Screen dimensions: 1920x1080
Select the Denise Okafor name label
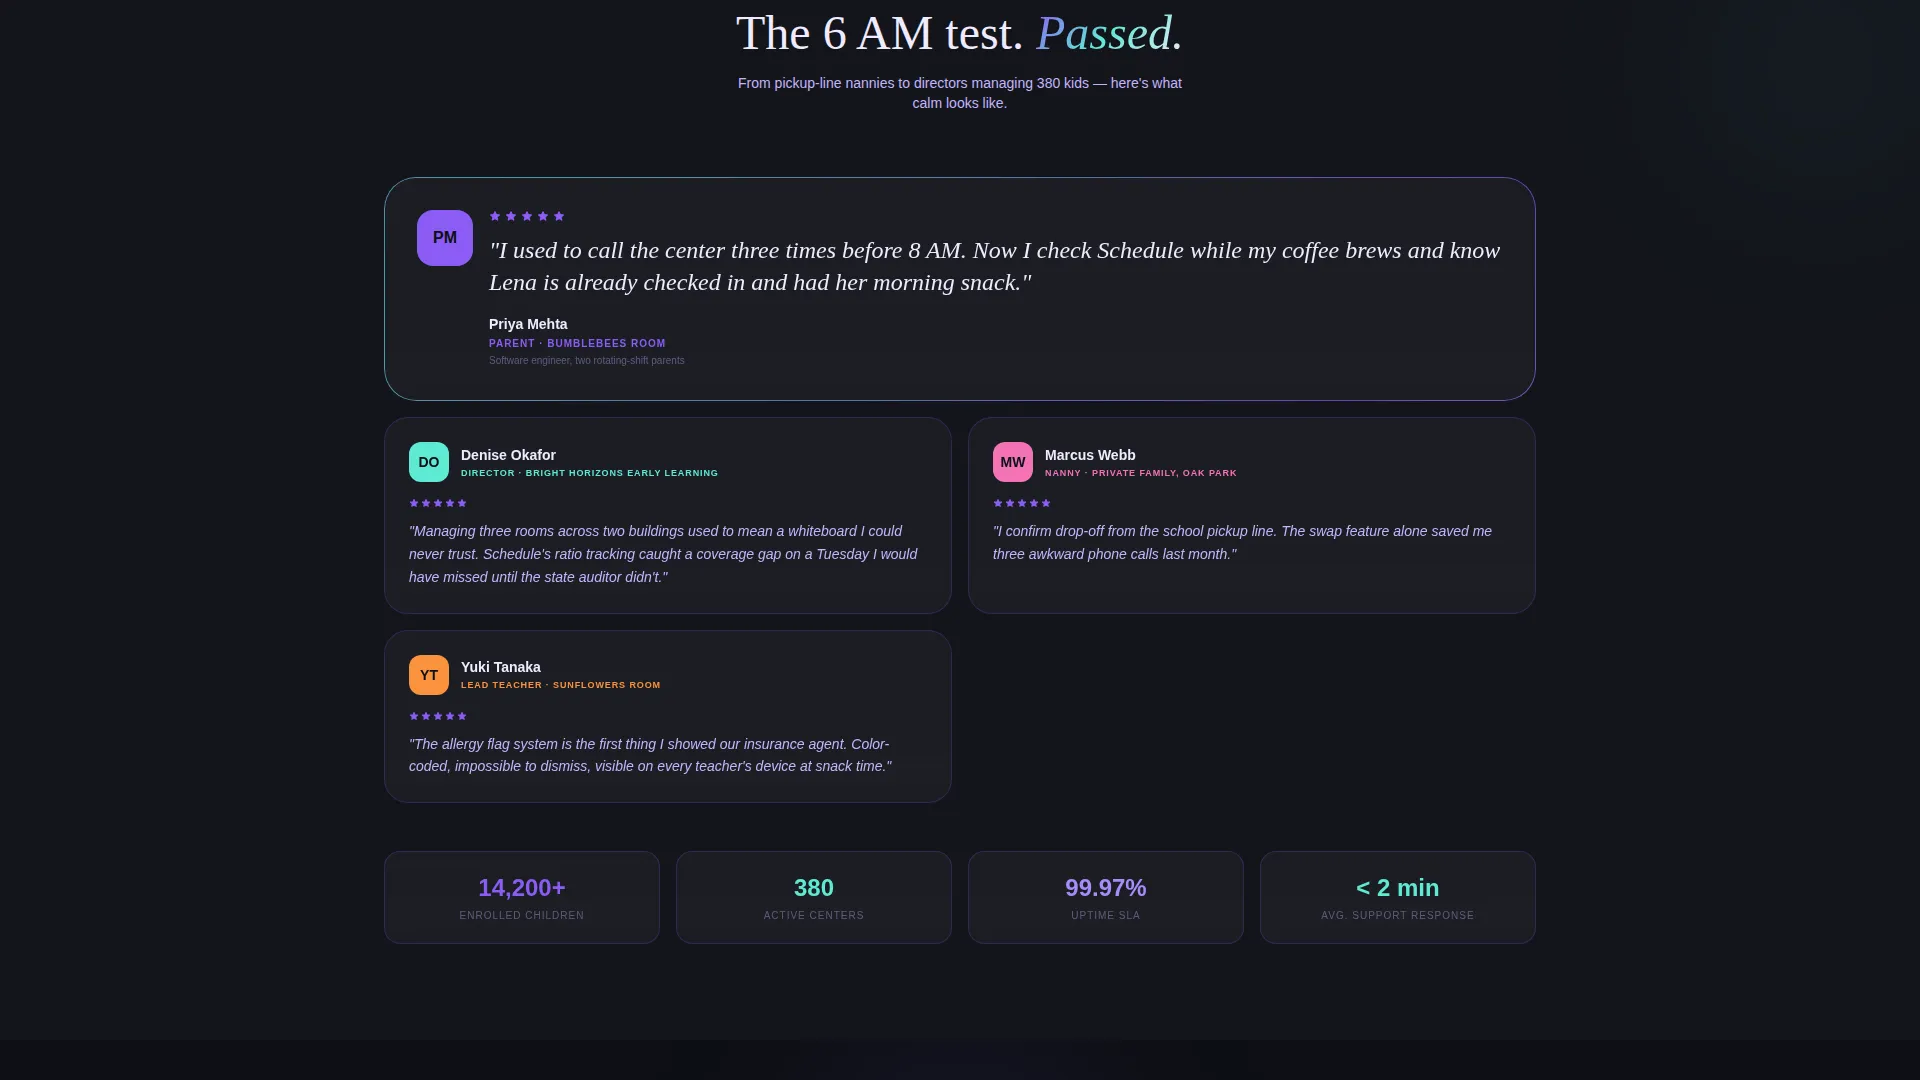pyautogui.click(x=508, y=455)
